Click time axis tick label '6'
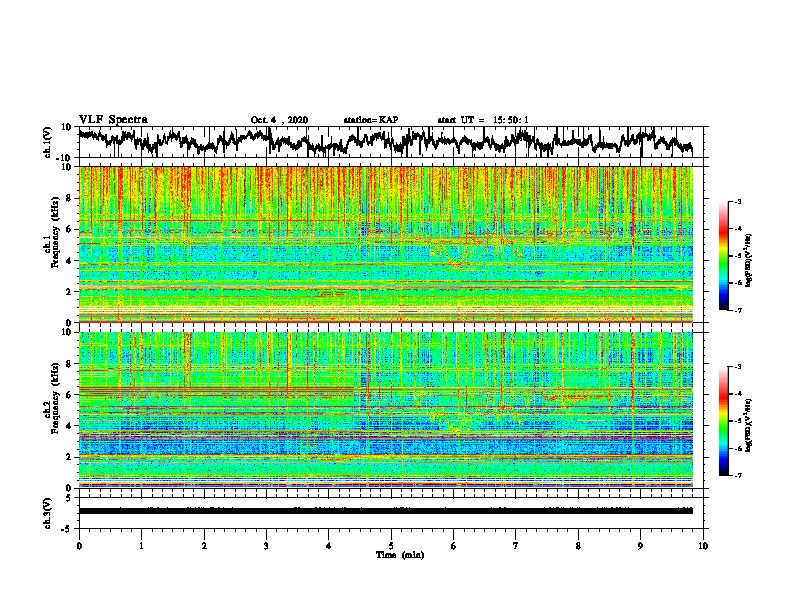This screenshot has height=612, width=792. 454,545
